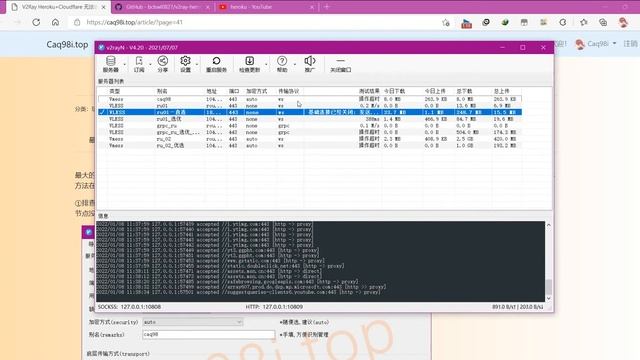Reload the browser page

[36, 22]
